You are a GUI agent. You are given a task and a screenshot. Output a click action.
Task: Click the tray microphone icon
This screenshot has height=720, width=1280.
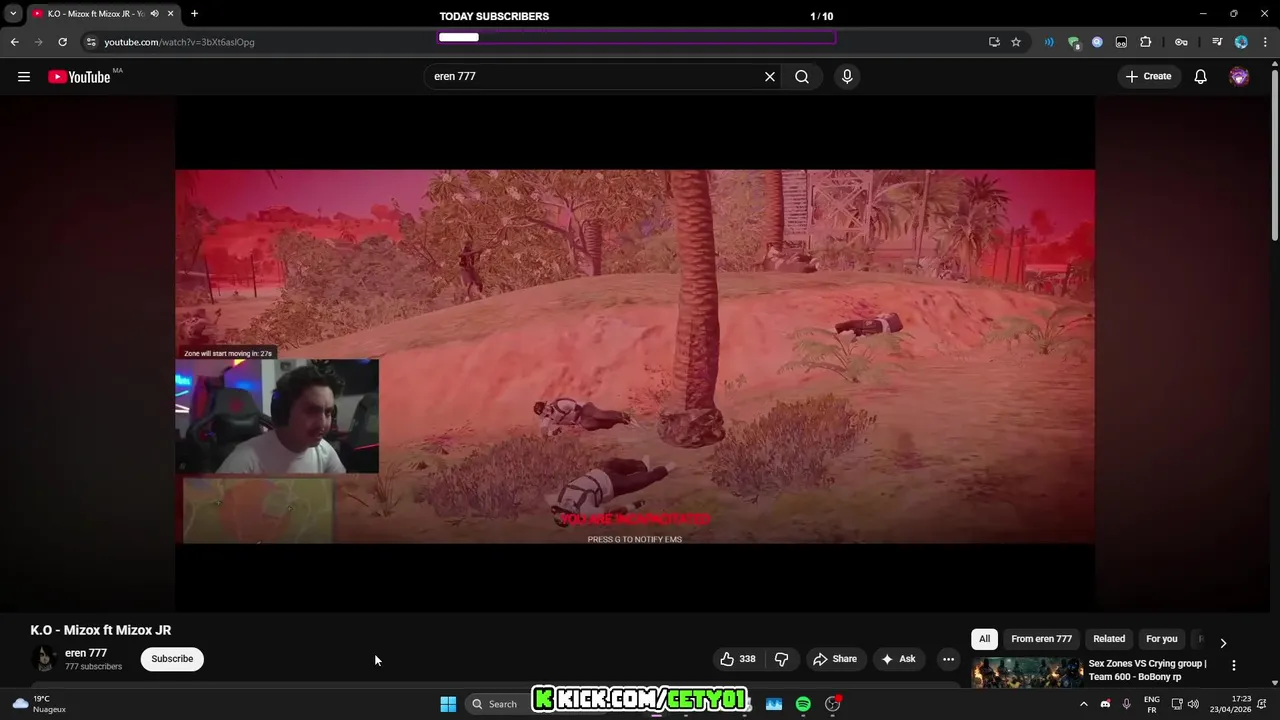[x=1127, y=704]
